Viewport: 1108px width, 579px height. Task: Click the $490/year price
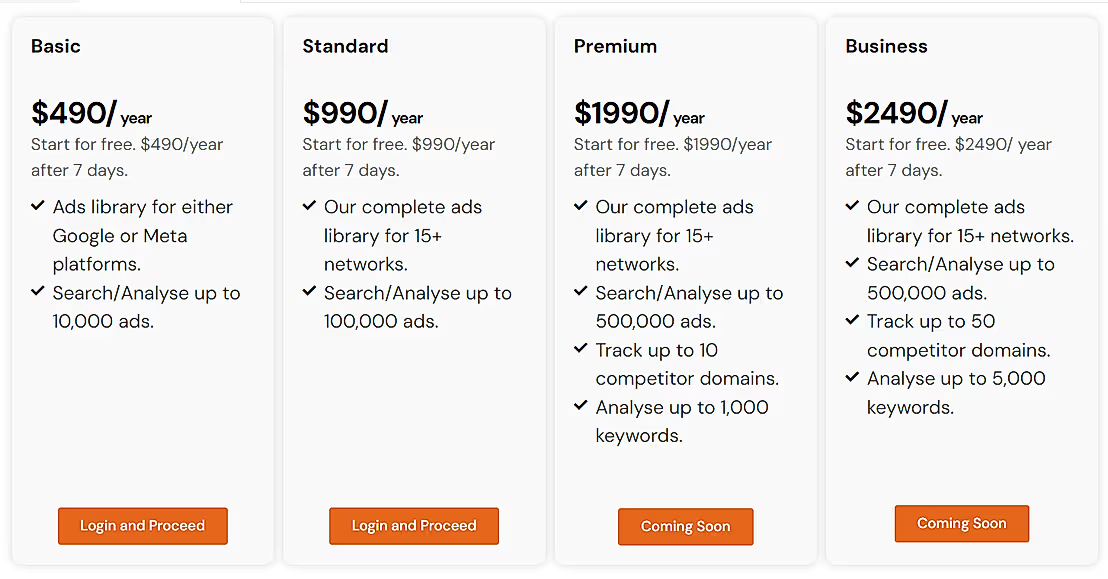pyautogui.click(x=91, y=113)
